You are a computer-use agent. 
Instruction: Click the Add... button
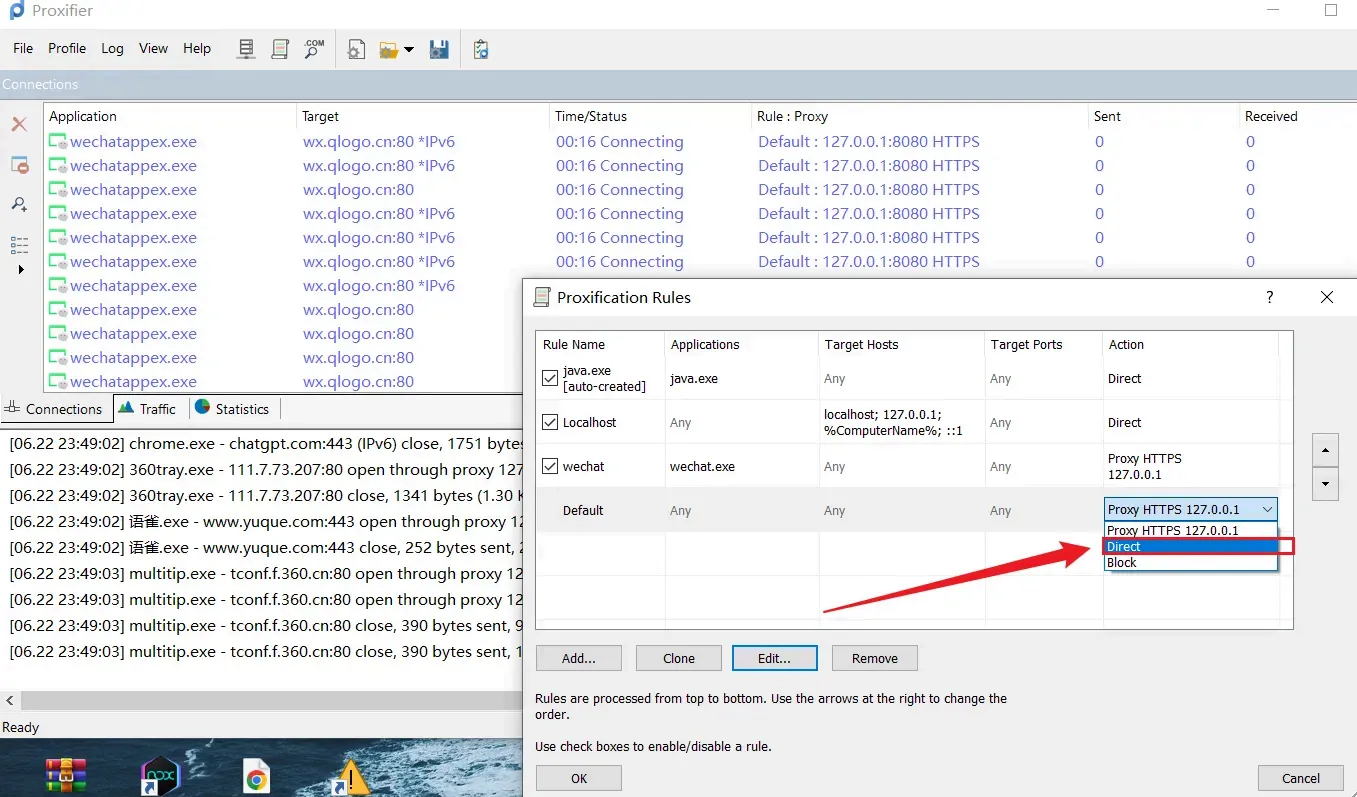point(578,658)
